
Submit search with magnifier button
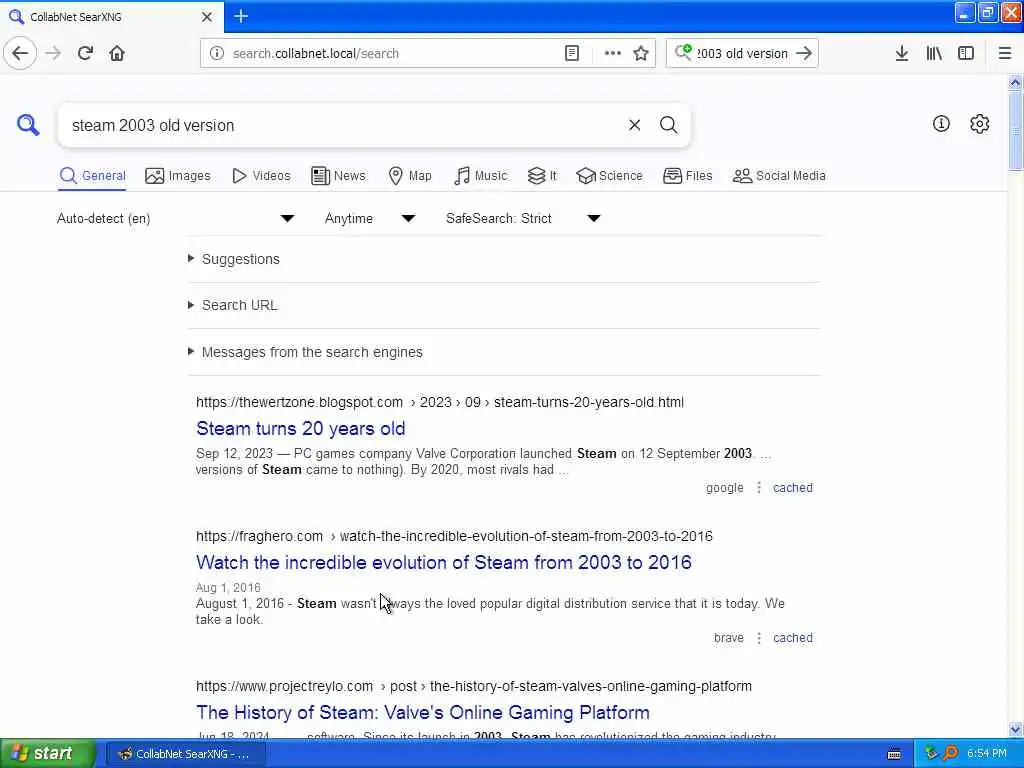coord(668,125)
